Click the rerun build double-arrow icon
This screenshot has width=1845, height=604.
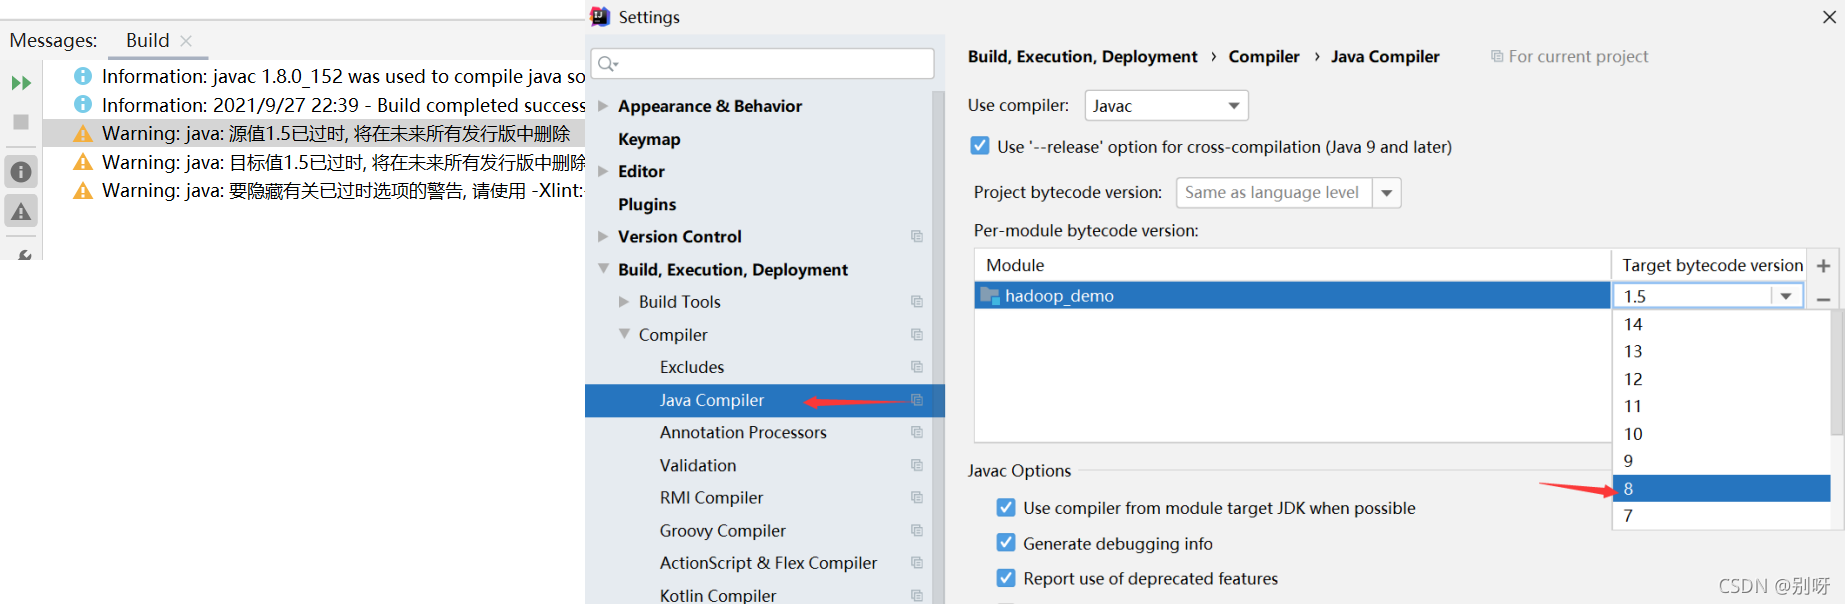[x=21, y=83]
